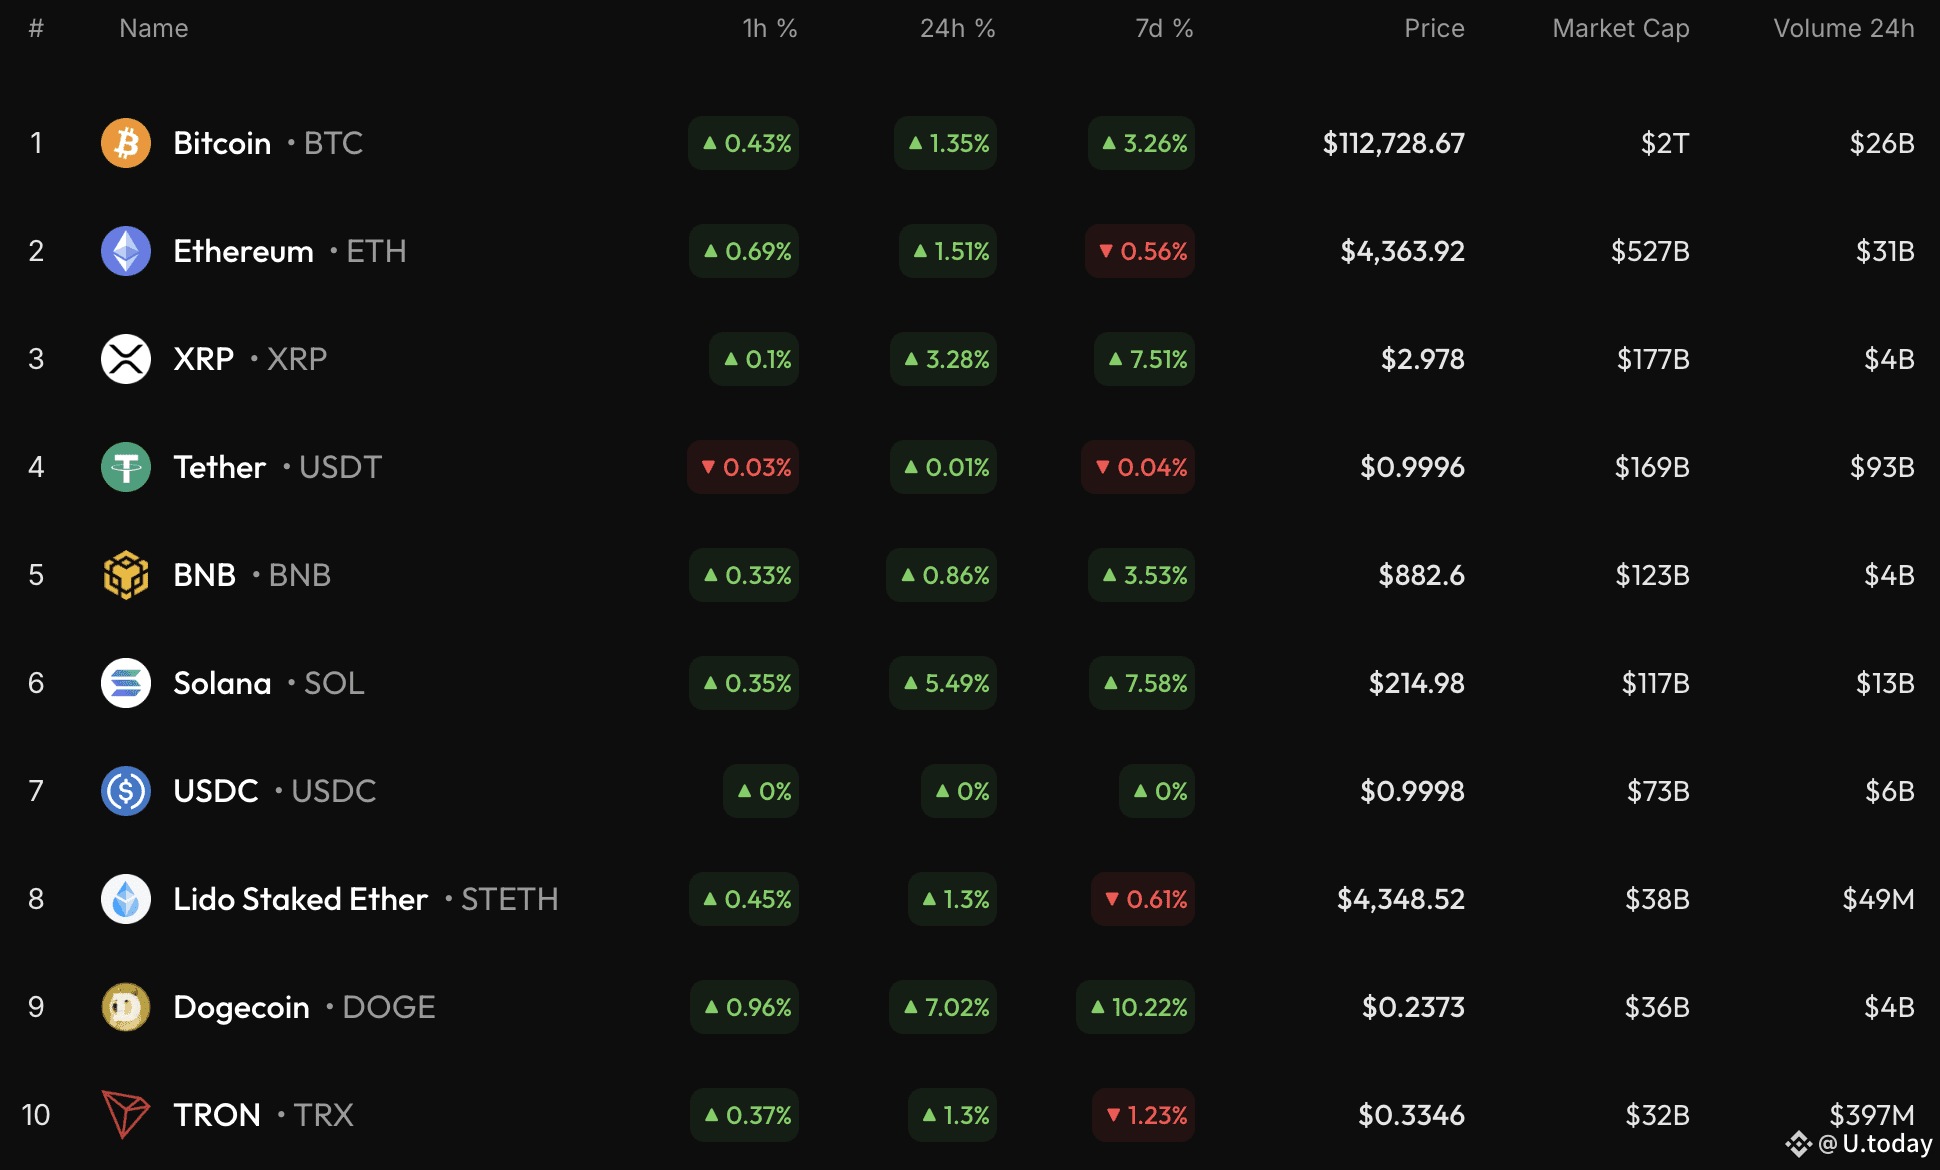Click Lido Staked Ether's 7d badge 0.61%
The image size is (1940, 1170).
1143,899
